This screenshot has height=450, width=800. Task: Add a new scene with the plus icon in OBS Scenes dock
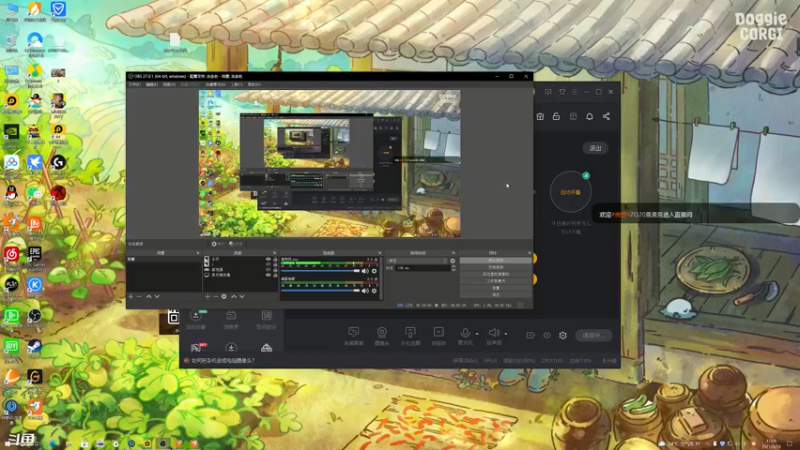point(131,296)
